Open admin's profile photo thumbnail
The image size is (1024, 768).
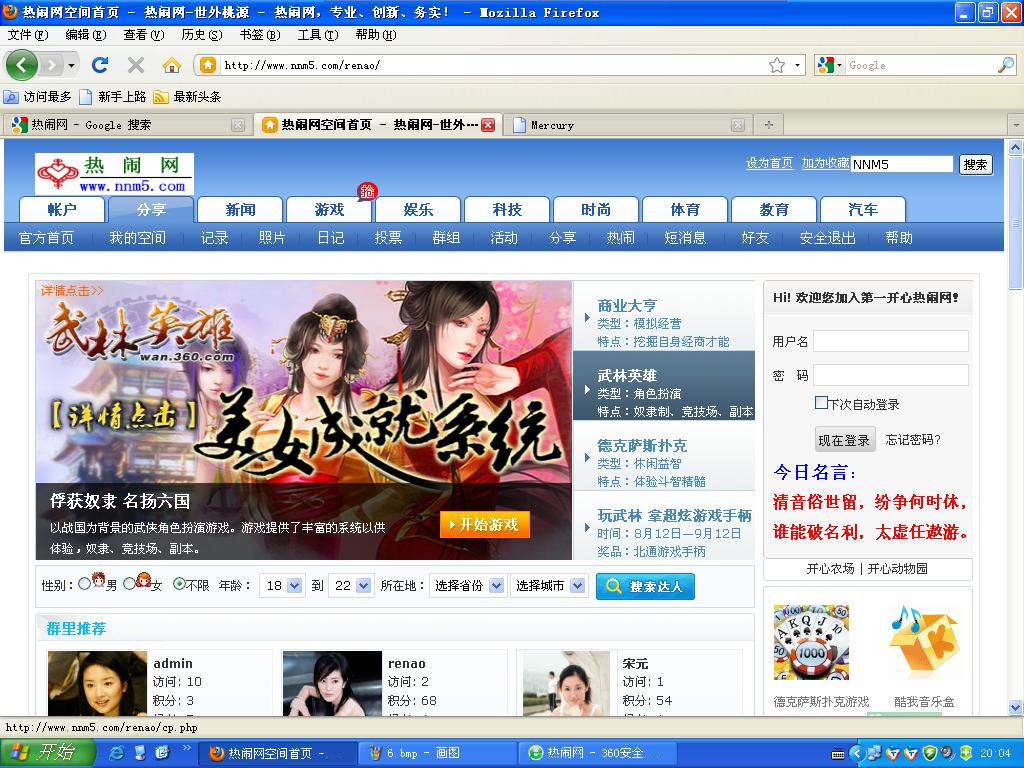tap(97, 683)
